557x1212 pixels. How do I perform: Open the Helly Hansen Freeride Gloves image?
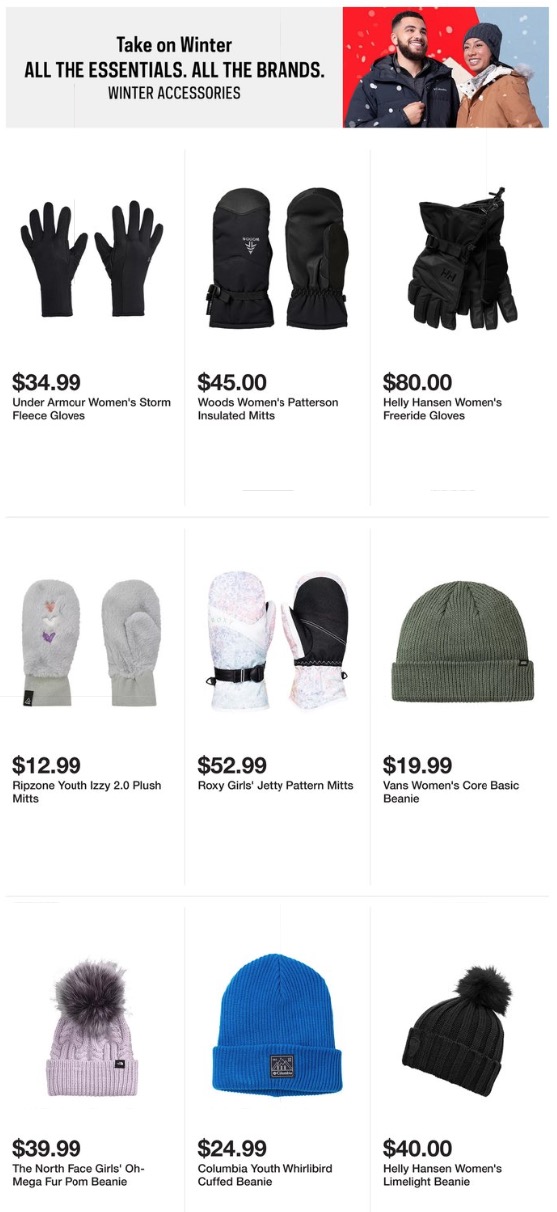463,259
